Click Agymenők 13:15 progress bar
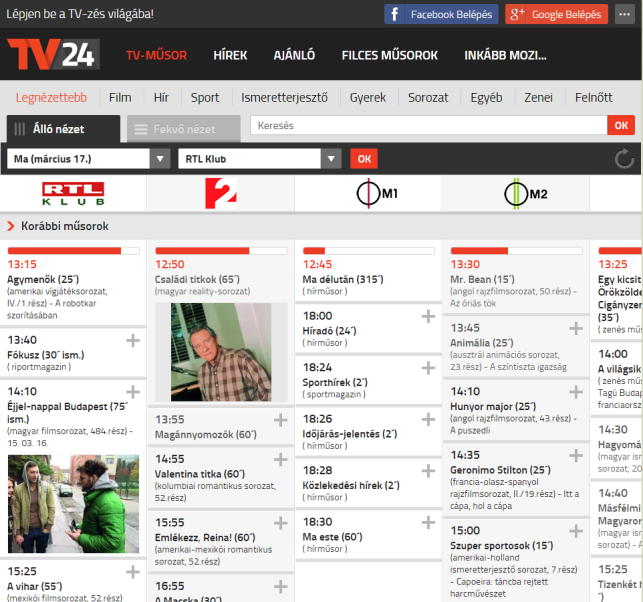 coord(73,251)
